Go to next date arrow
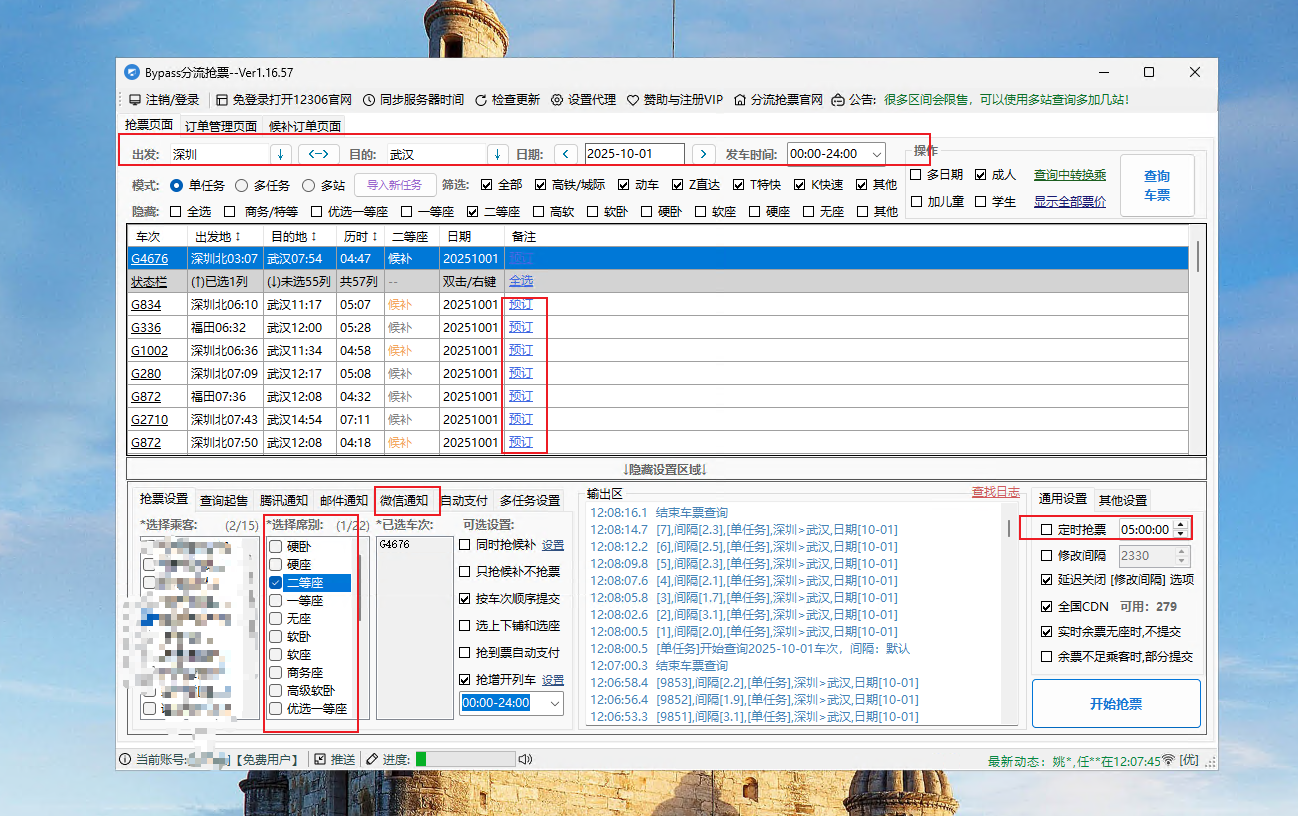 click(x=704, y=154)
